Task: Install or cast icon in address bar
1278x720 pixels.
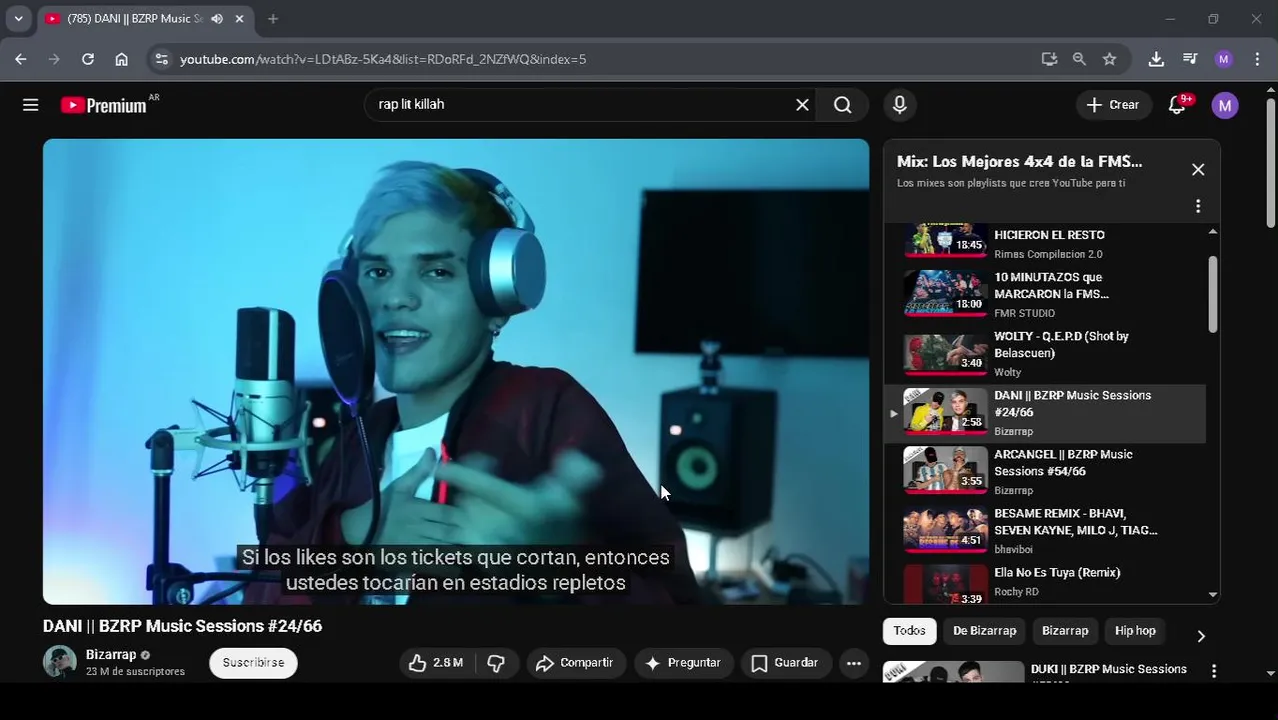Action: (x=1049, y=59)
